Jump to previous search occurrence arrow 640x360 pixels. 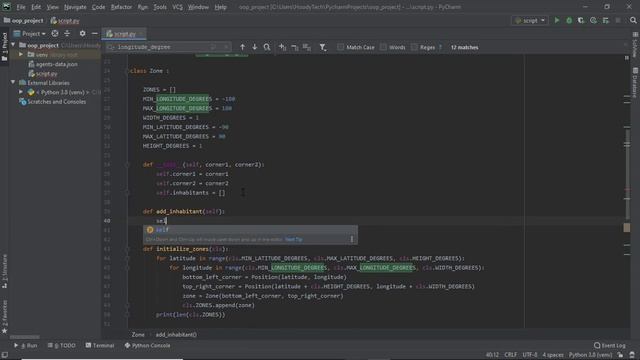242,47
